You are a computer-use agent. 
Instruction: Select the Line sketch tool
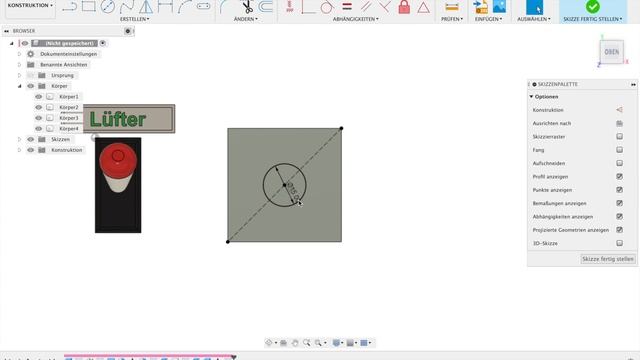69,7
